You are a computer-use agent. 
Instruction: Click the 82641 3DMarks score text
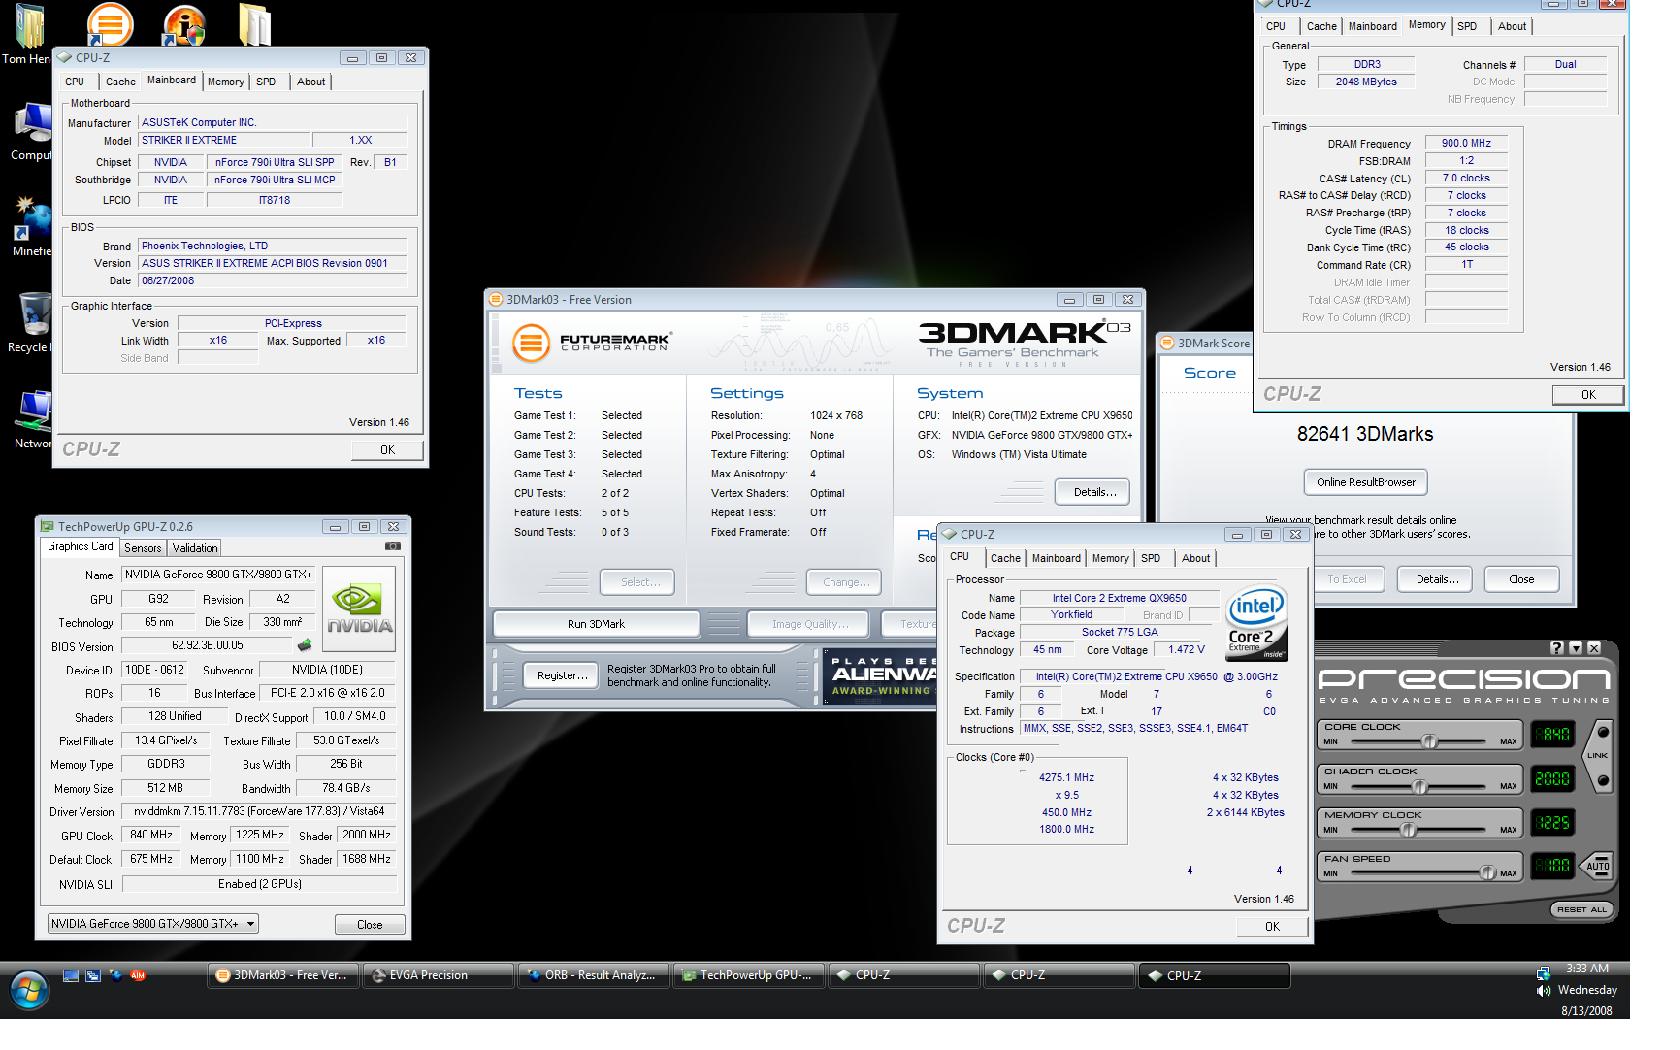[1365, 434]
